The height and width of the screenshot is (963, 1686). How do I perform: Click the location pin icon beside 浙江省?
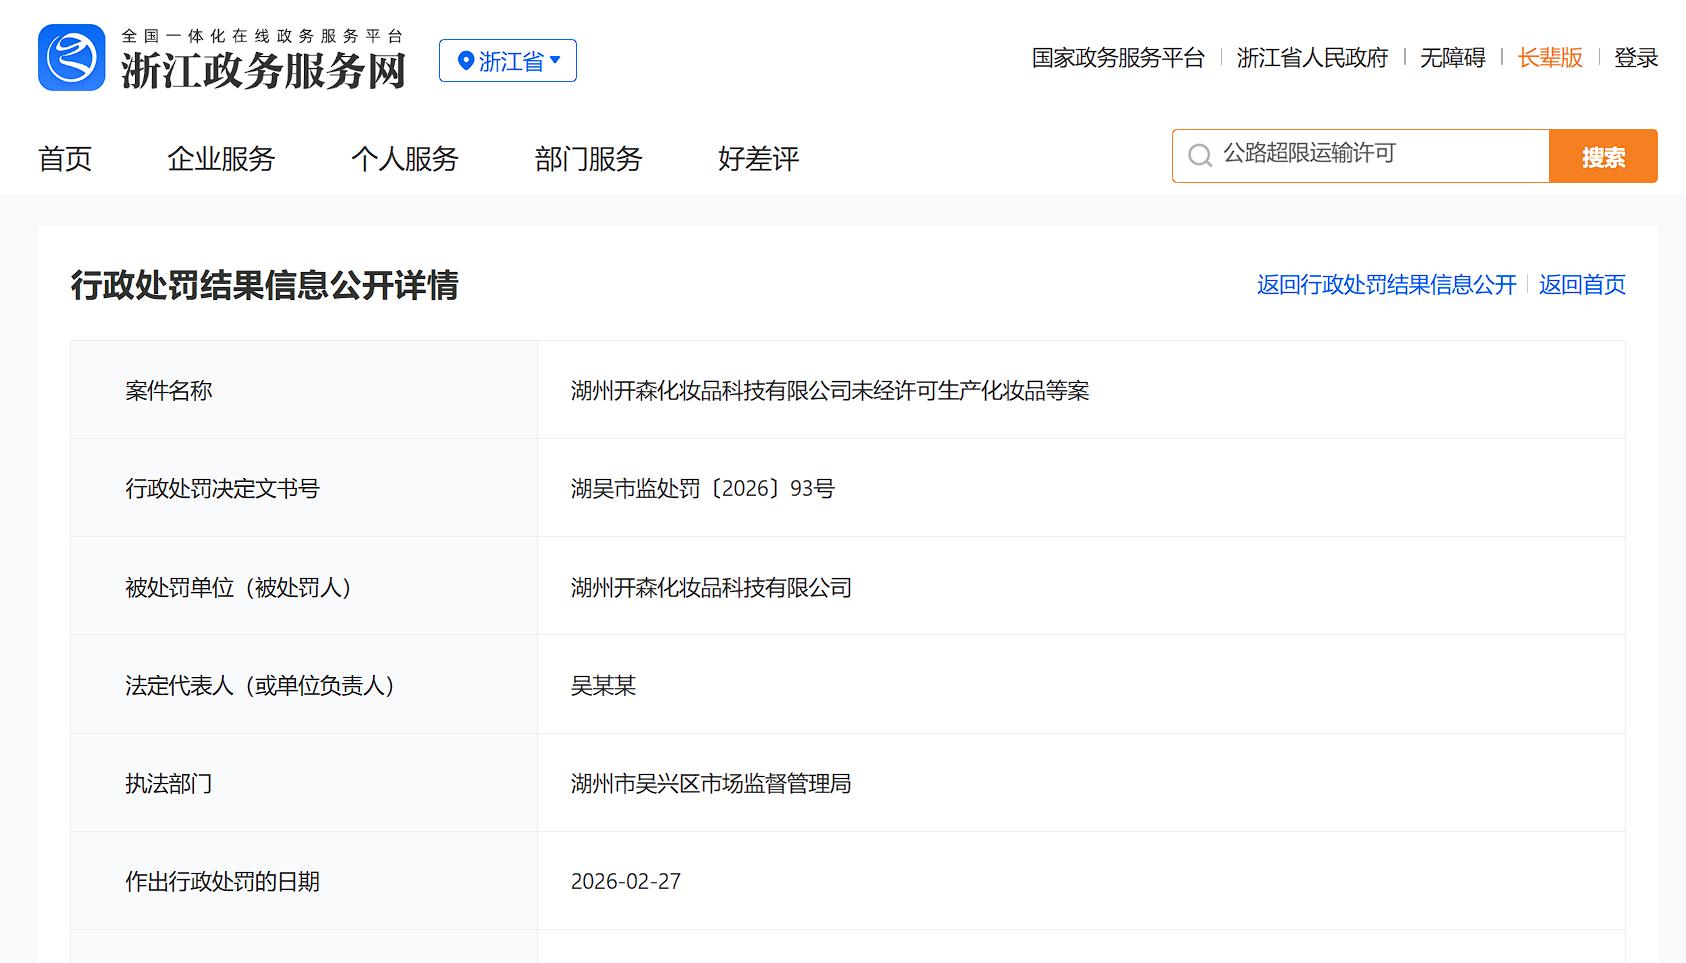coord(464,60)
